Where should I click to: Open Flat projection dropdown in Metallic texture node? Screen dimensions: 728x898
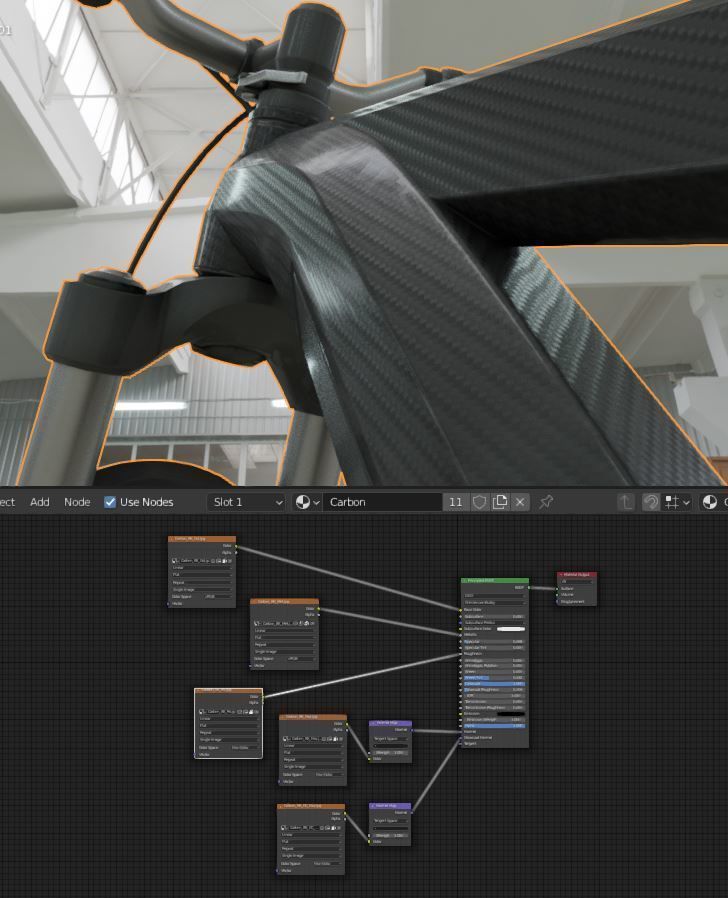pos(285,637)
